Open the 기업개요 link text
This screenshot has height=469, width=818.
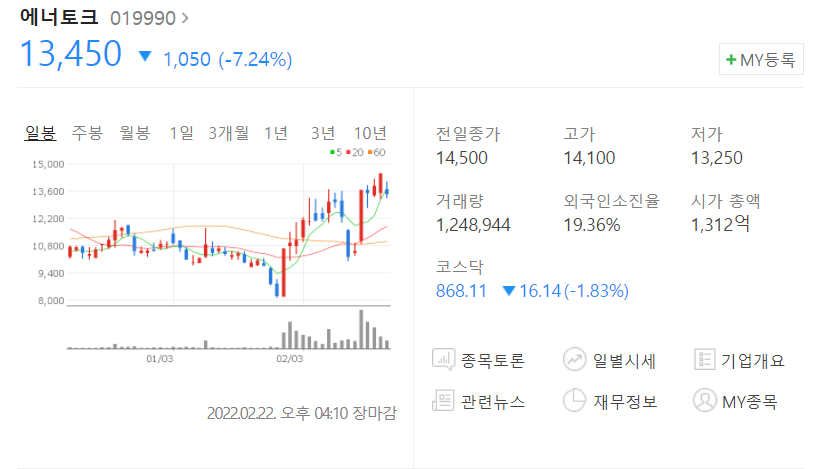click(753, 360)
